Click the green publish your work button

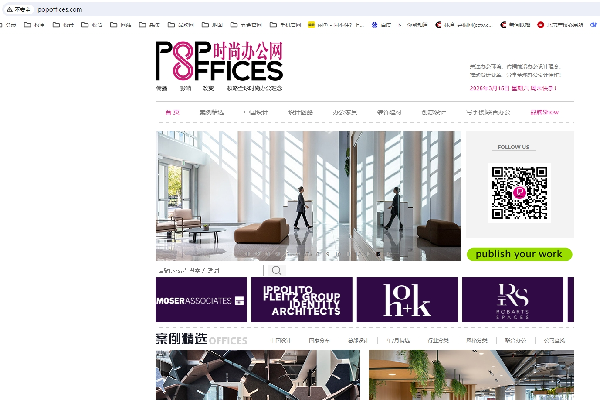point(519,254)
